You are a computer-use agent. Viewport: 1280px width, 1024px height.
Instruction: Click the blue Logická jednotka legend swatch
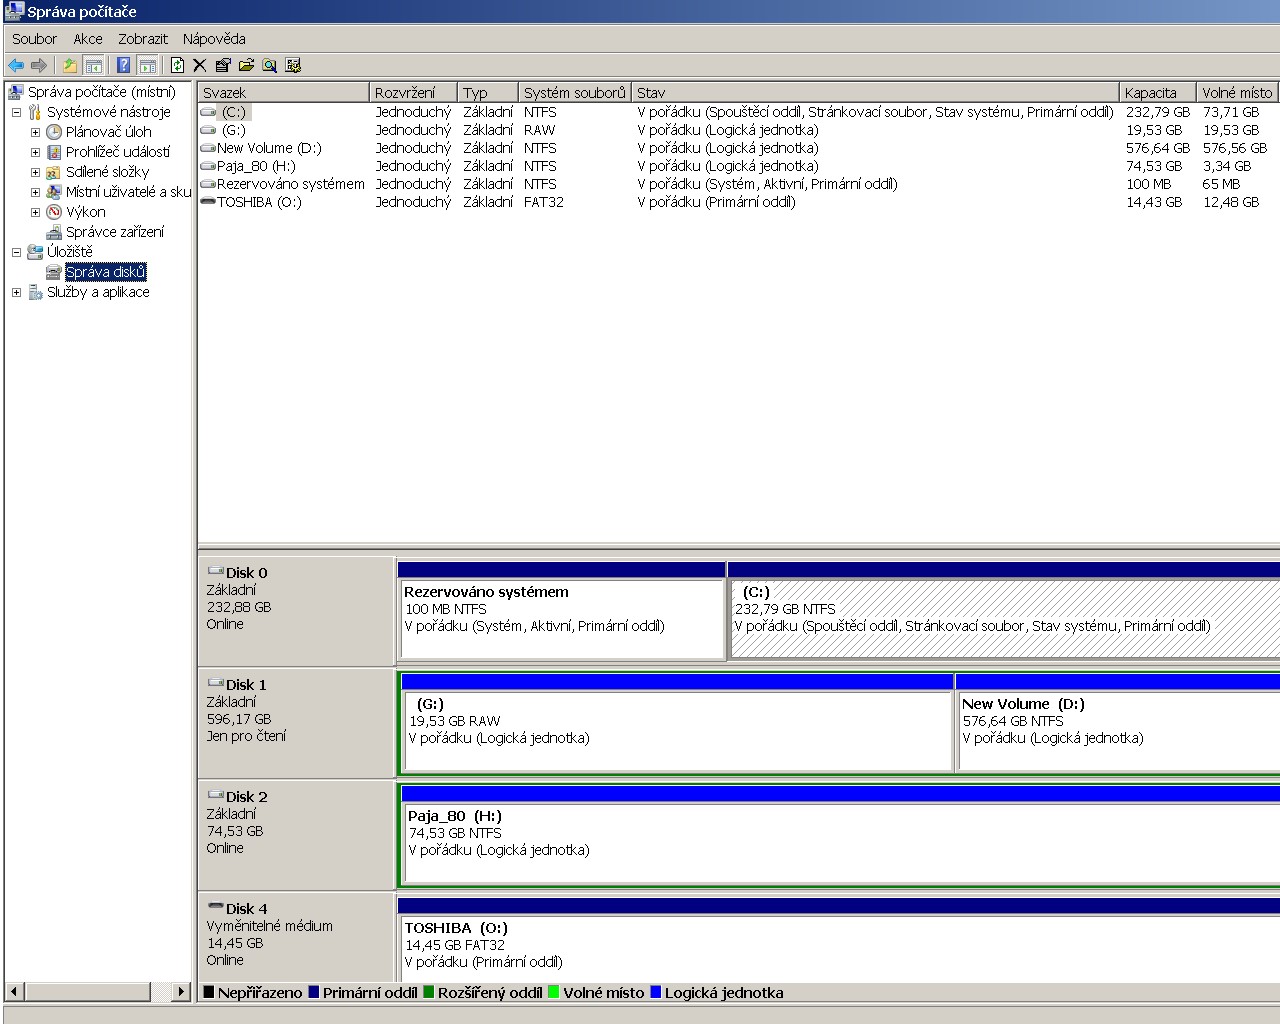pos(656,993)
